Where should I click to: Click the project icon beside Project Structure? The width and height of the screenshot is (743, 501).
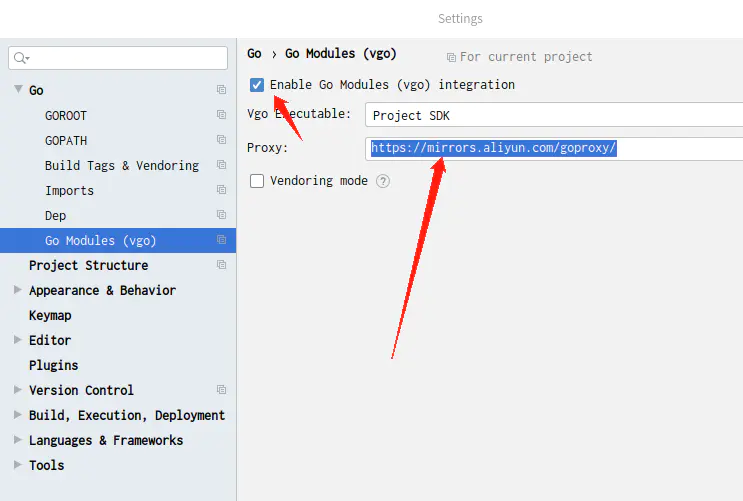[221, 265]
